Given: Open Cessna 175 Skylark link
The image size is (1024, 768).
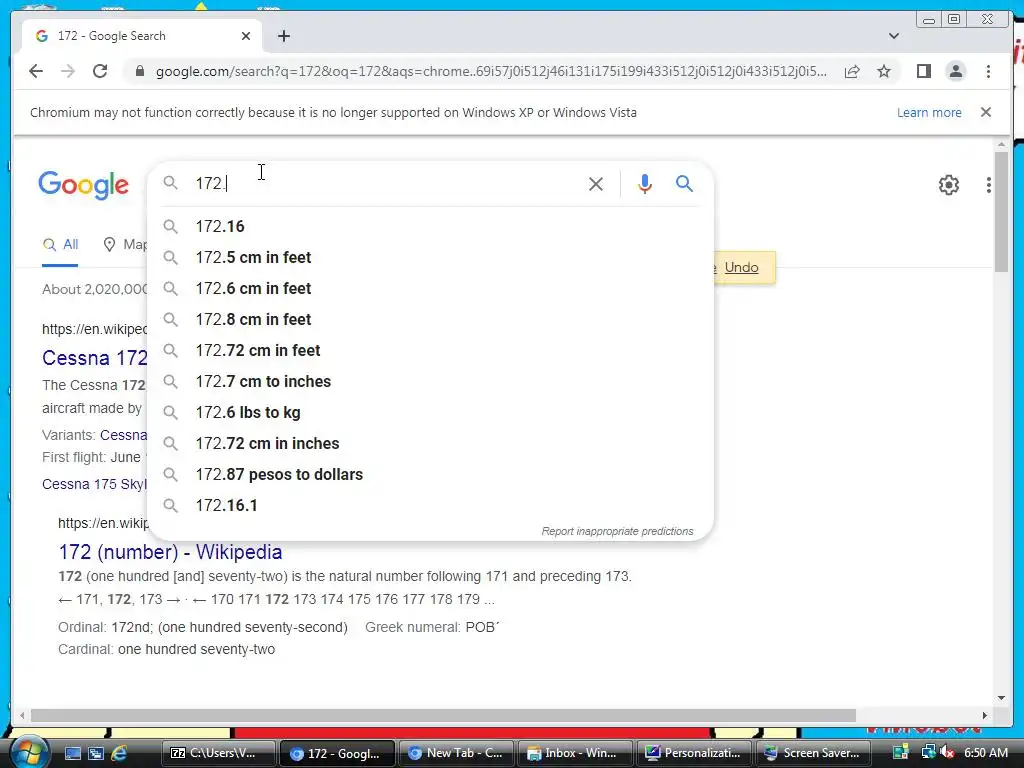Looking at the screenshot, I should click(95, 484).
